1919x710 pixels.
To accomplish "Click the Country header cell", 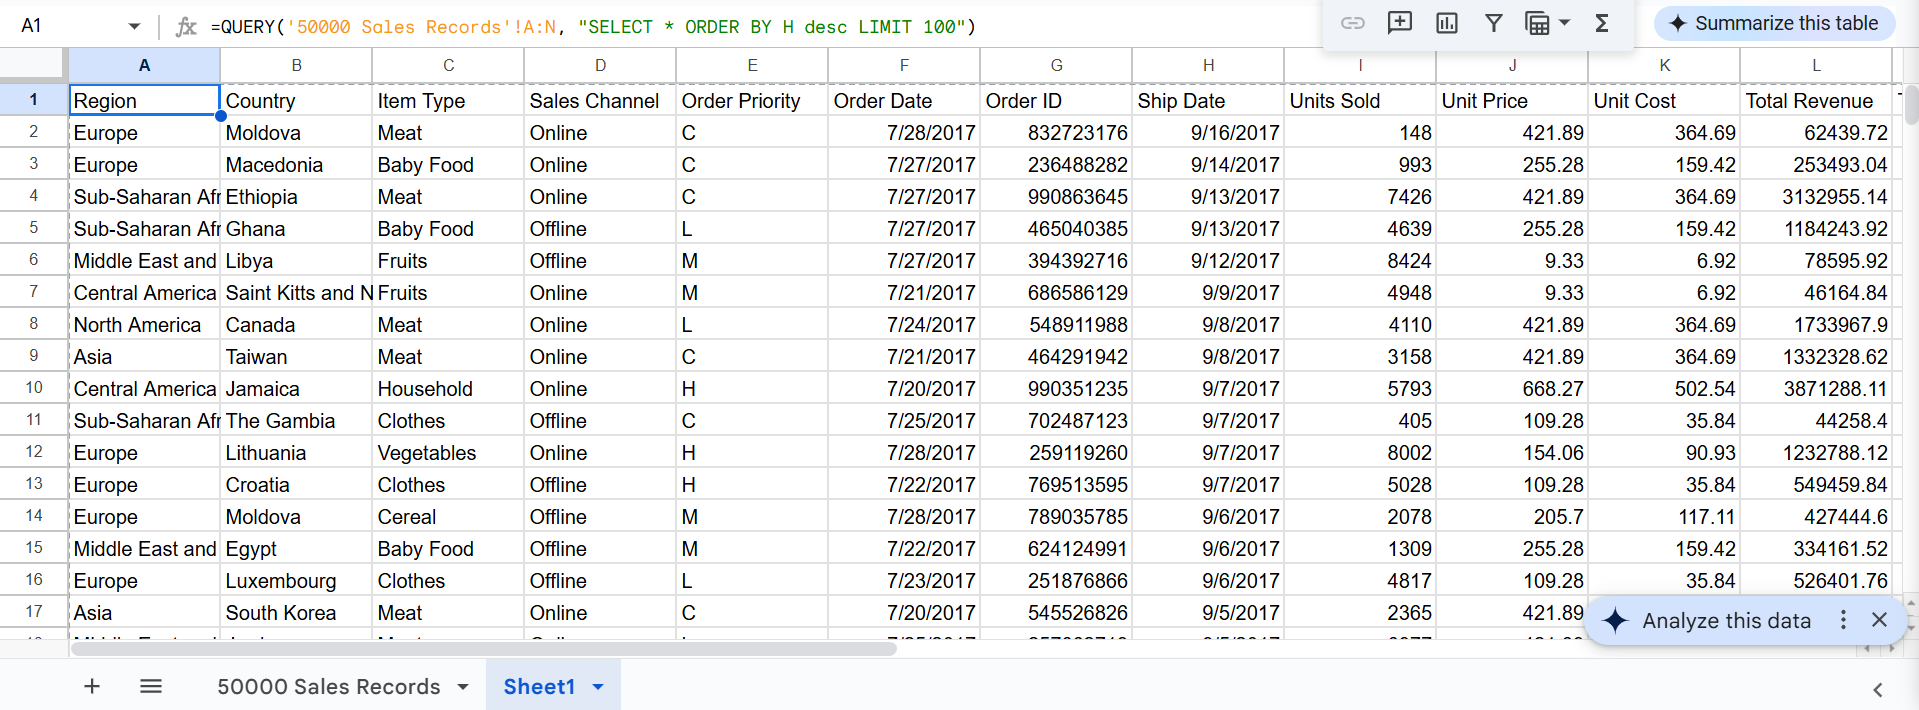I will (x=296, y=100).
